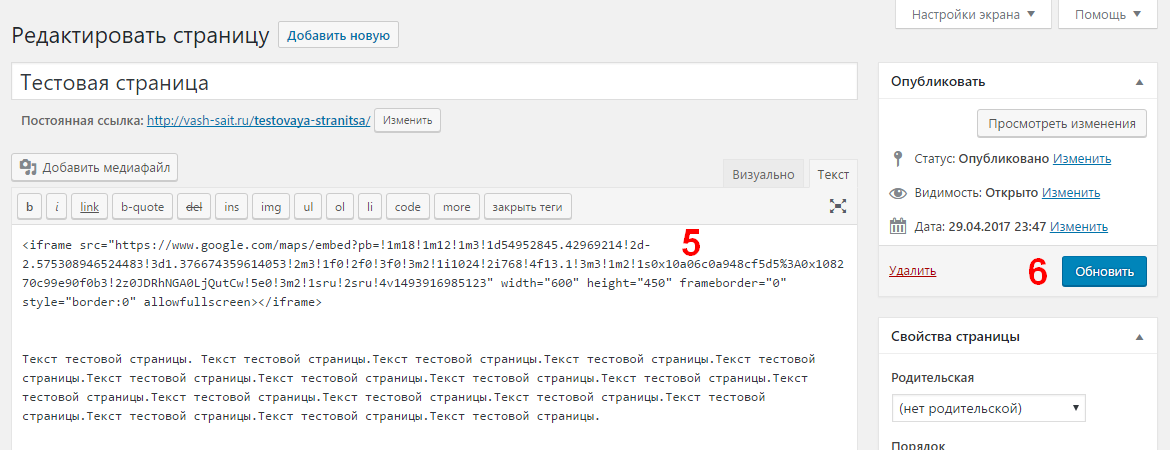
Task: Click Добавить новую button
Action: (338, 35)
